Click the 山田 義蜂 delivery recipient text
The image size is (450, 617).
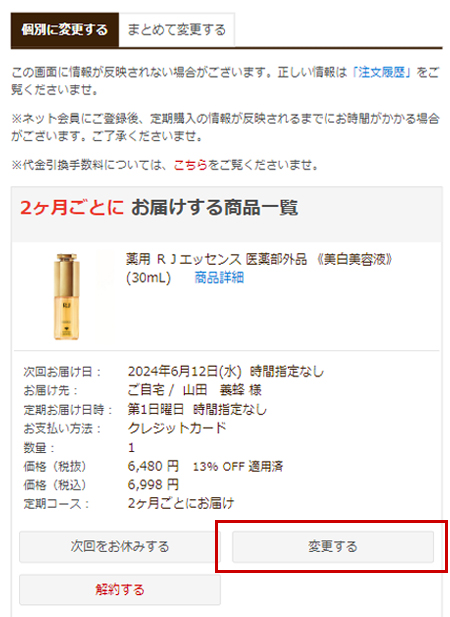coord(222,390)
